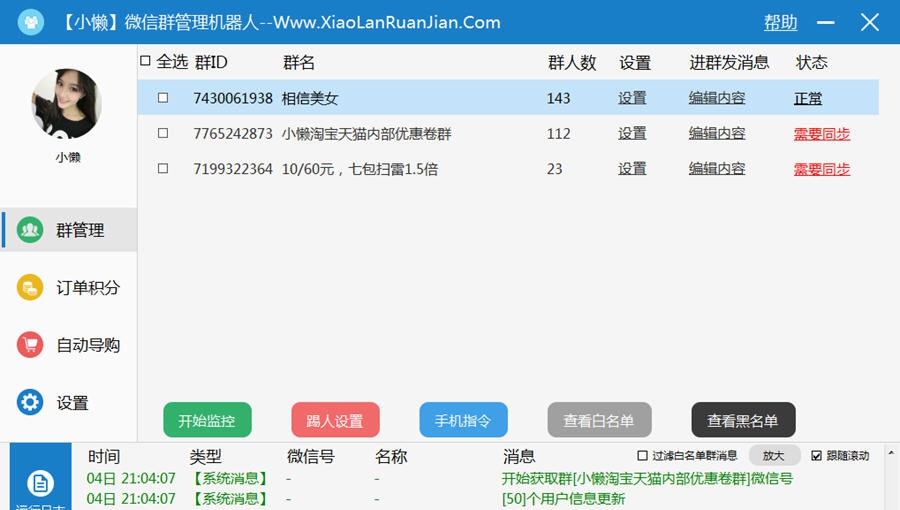Click log message [50]个用户信息更新
Screen dimensions: 900x510
point(563,499)
